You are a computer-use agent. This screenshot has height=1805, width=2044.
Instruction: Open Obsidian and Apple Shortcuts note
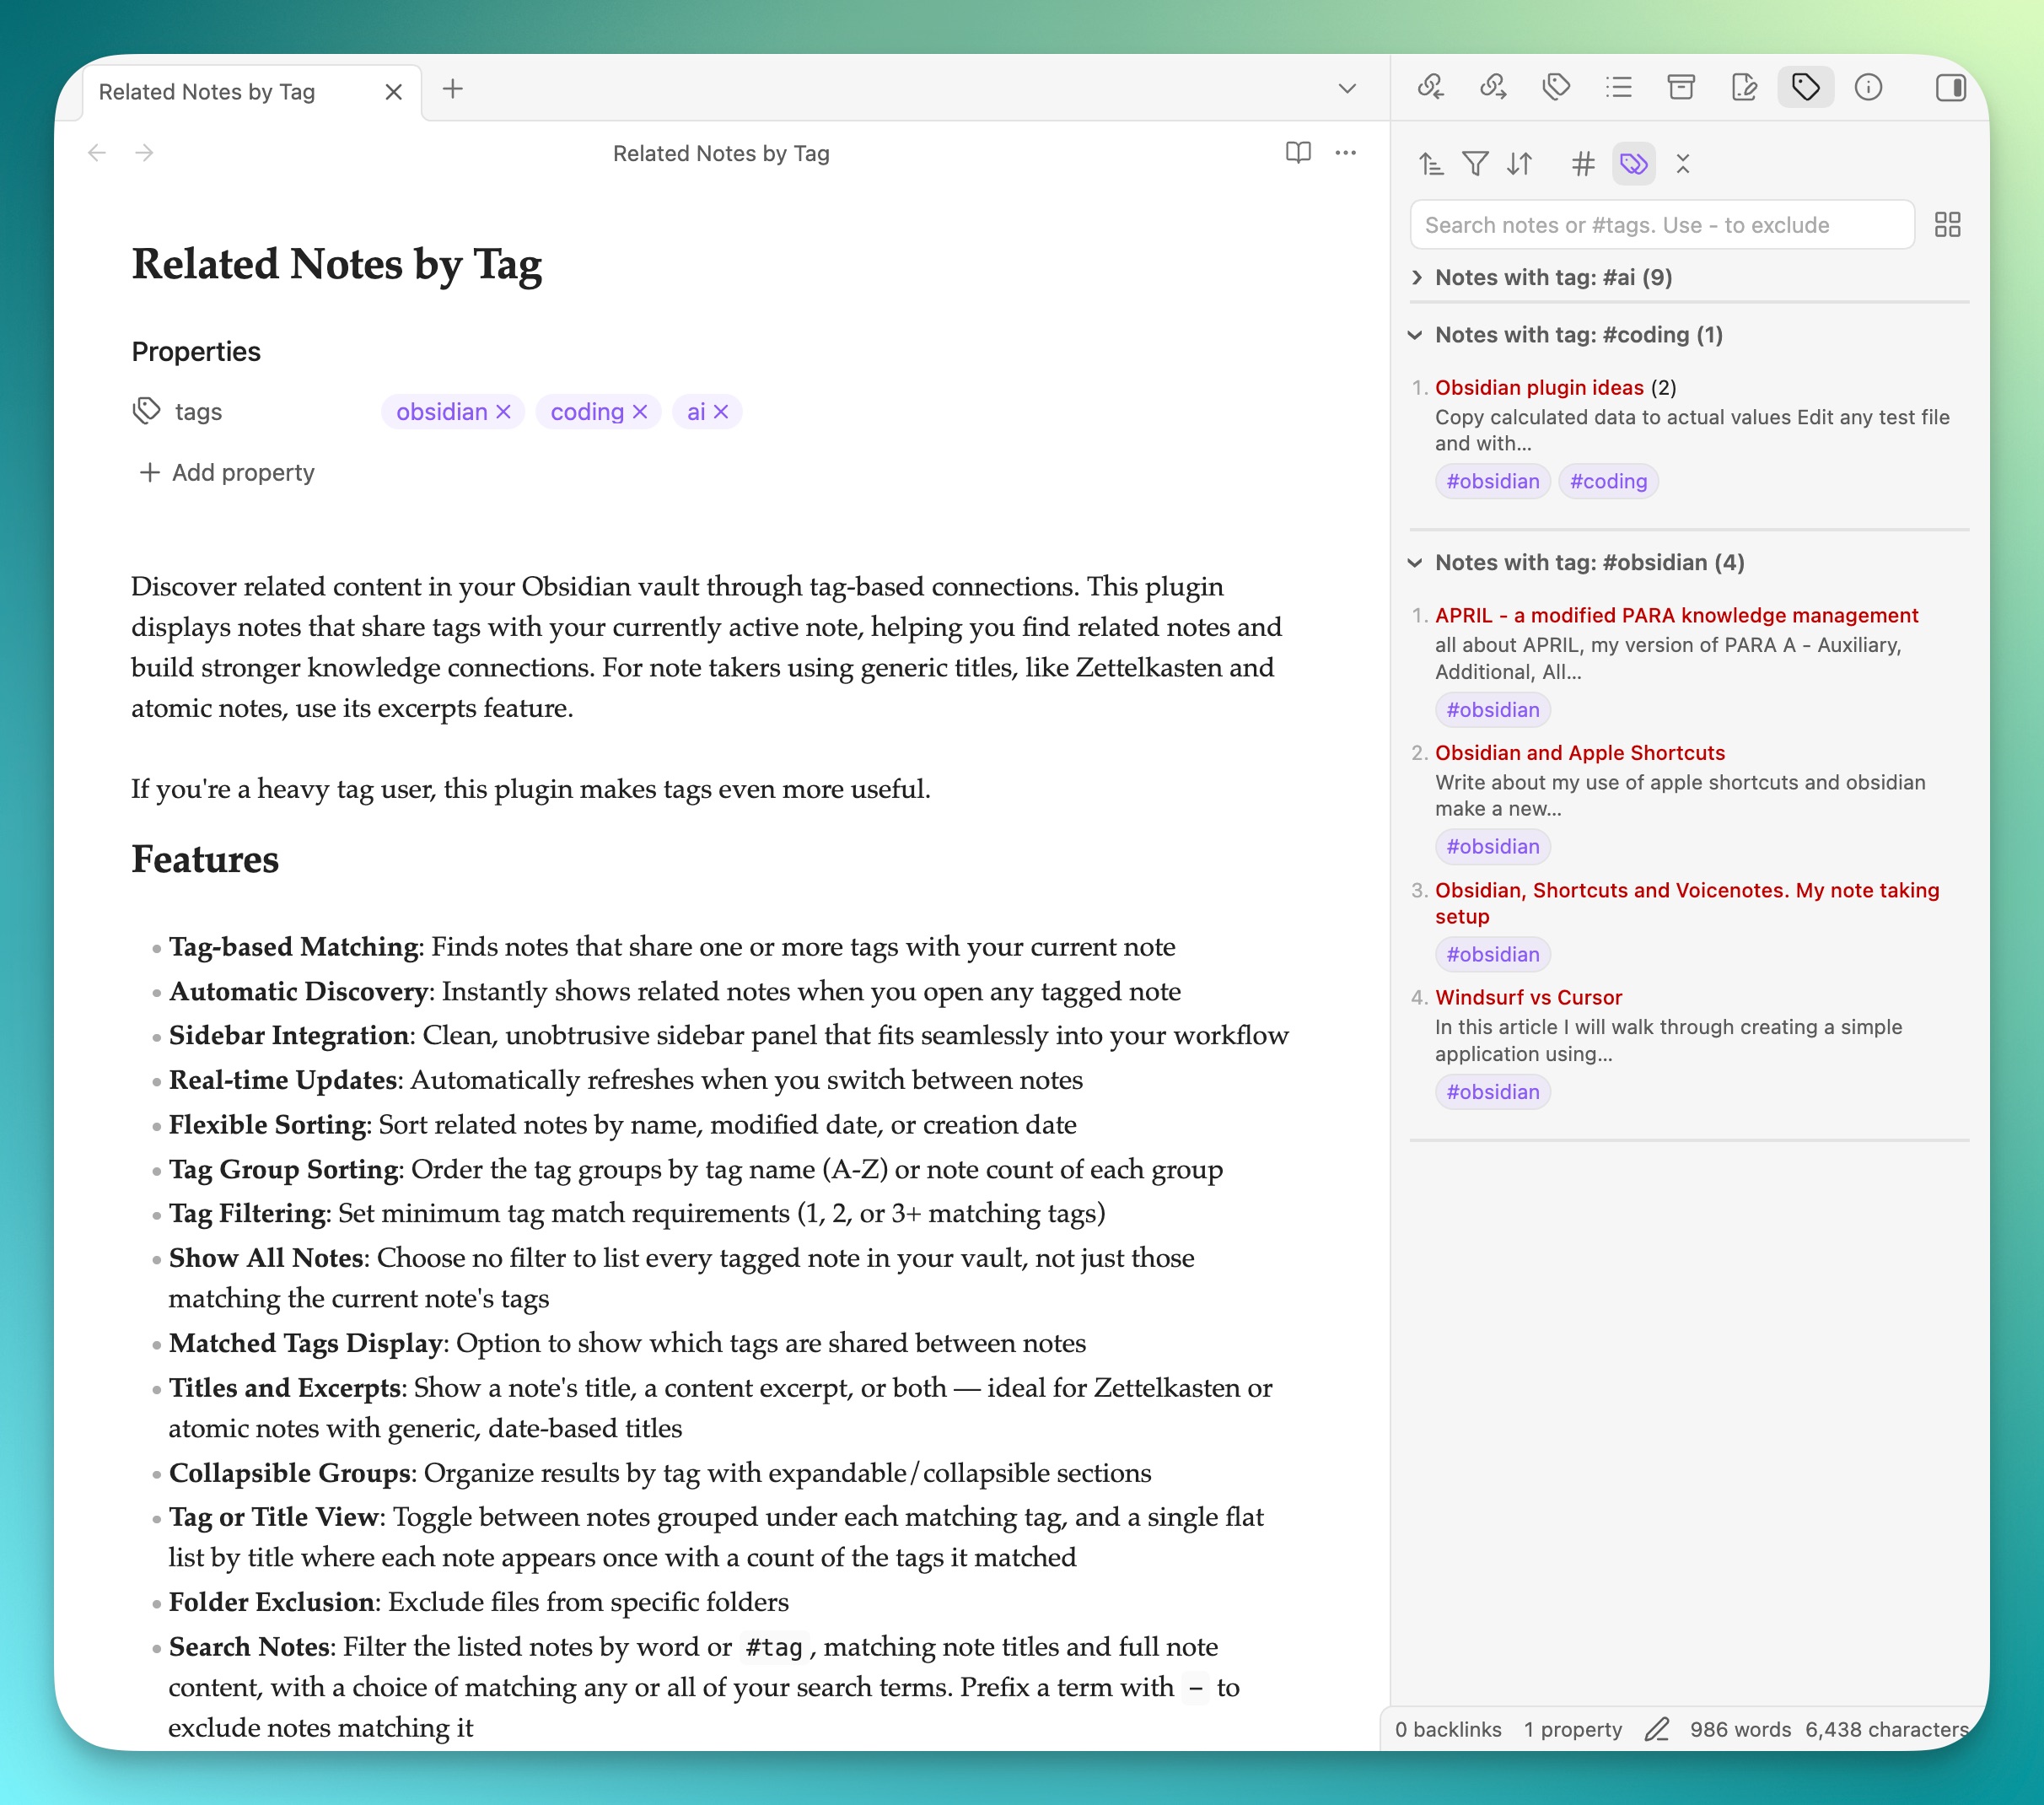[x=1580, y=753]
